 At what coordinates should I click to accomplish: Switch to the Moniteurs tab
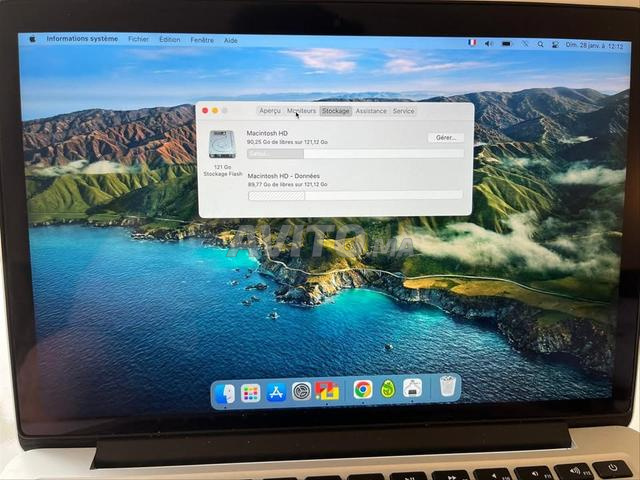(x=301, y=111)
